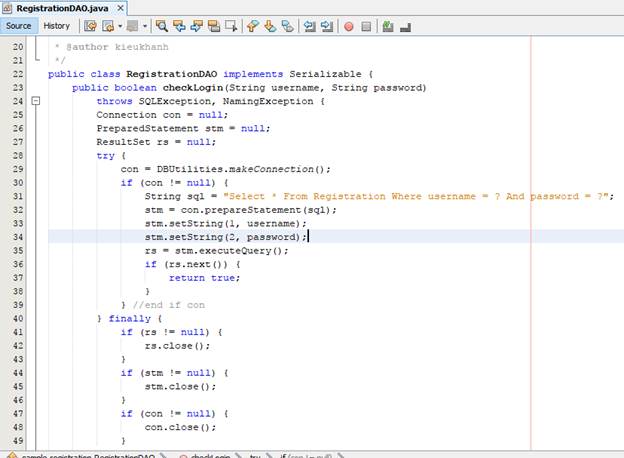Click the Java file icon on RegistrationDAO tab
624x458 pixels.
[x=7, y=8]
